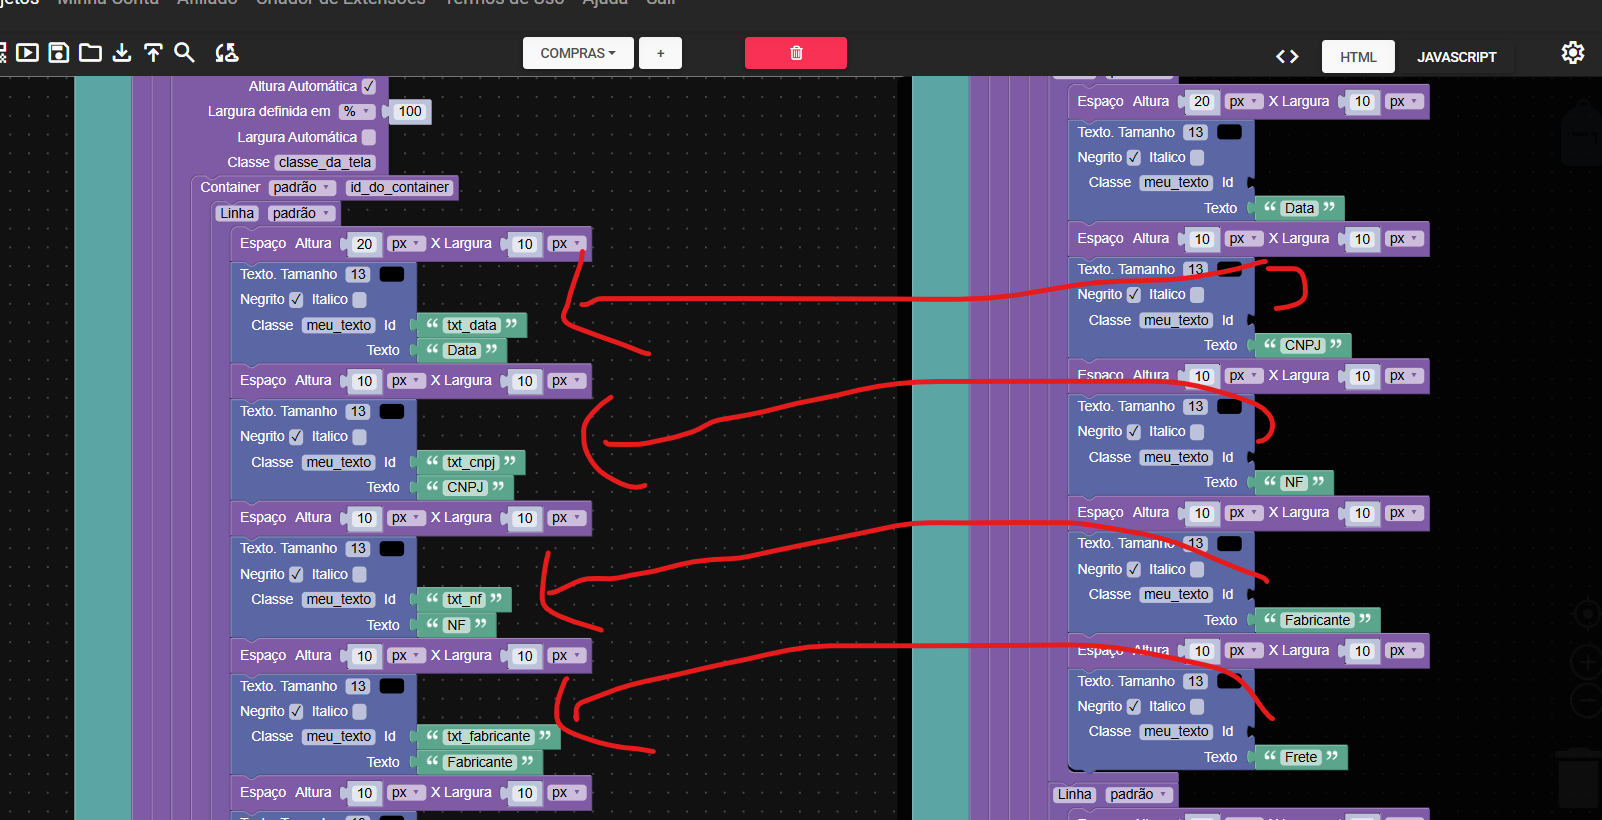Edit meu_texto class in txt_data block
1602x820 pixels.
pos(339,325)
